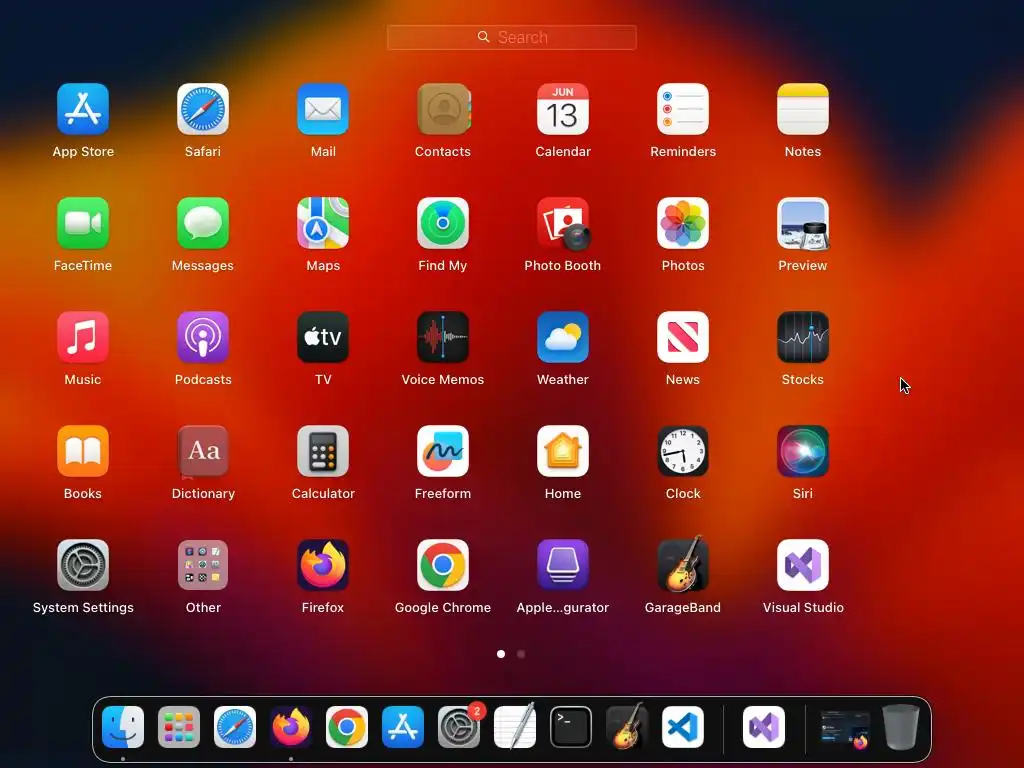Launch the Apple TV app
Screen dimensions: 1024x768
pyautogui.click(x=323, y=337)
